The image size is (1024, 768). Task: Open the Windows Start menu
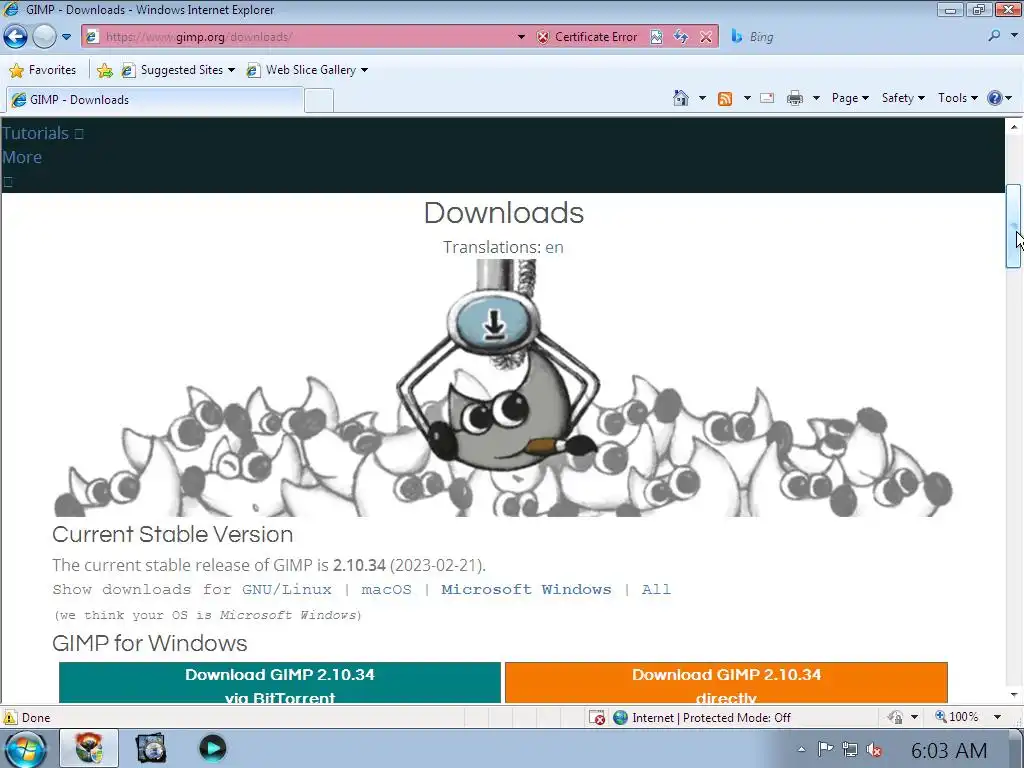pyautogui.click(x=25, y=748)
